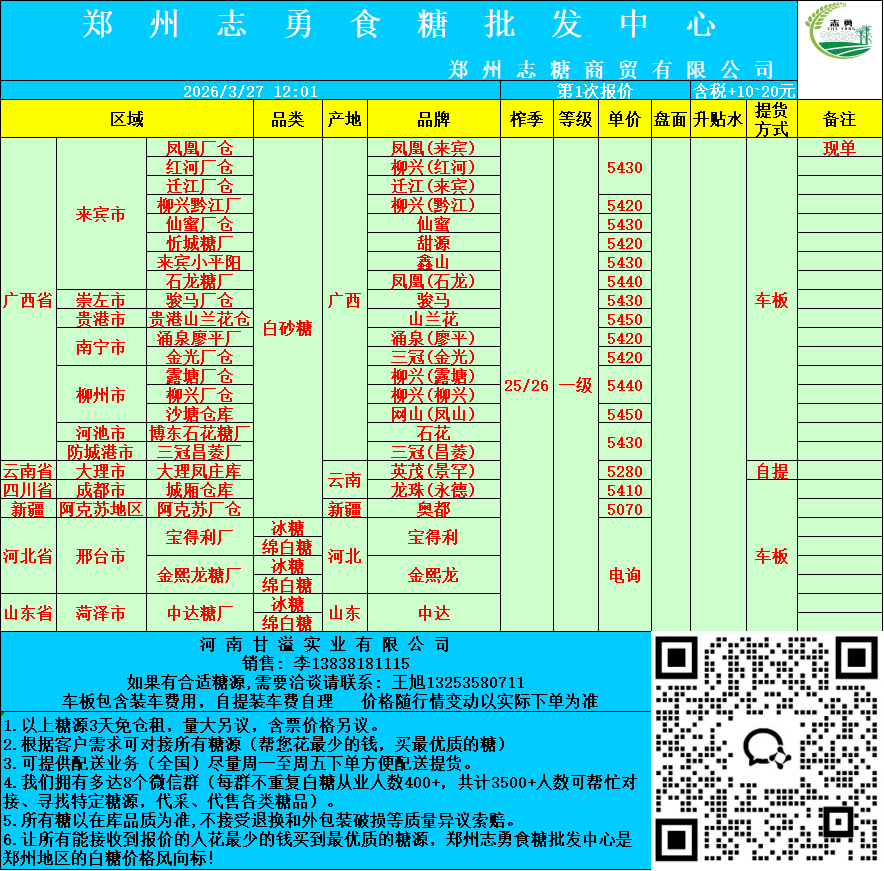884x871 pixels.
Task: Click the 第1次报价 cell
Action: (595, 91)
